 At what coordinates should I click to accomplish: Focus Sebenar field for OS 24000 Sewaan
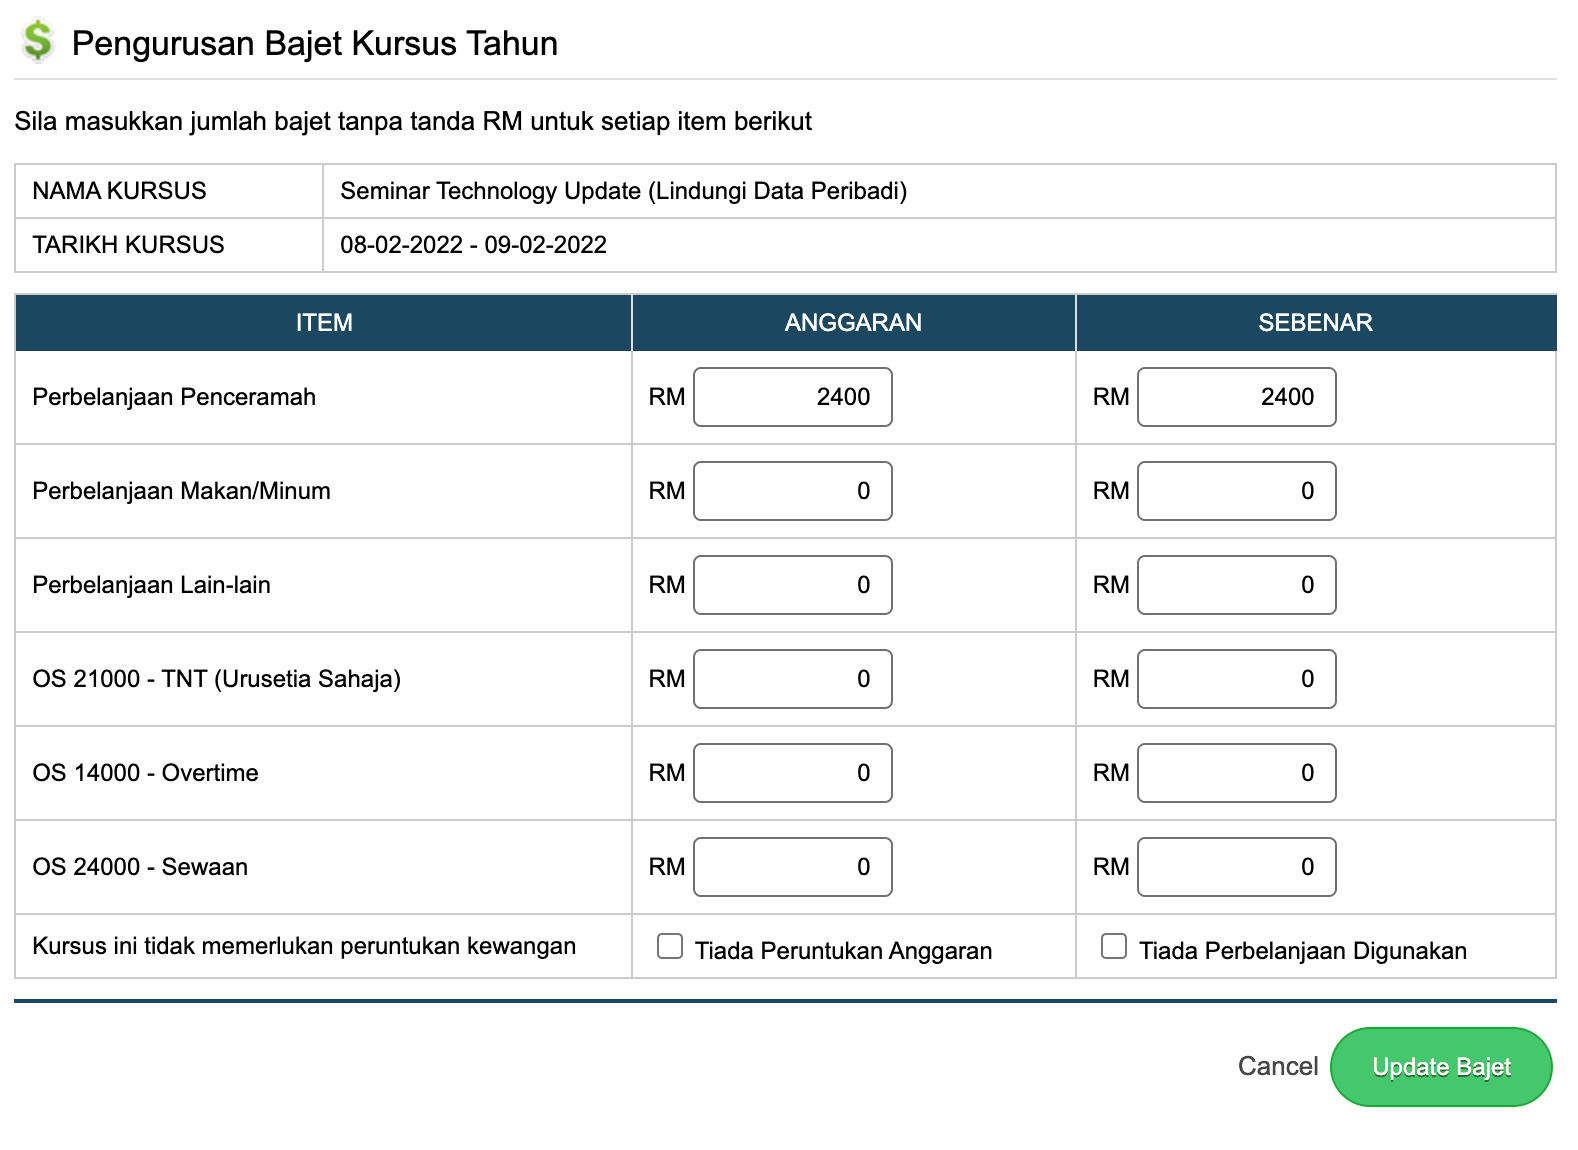point(1237,867)
